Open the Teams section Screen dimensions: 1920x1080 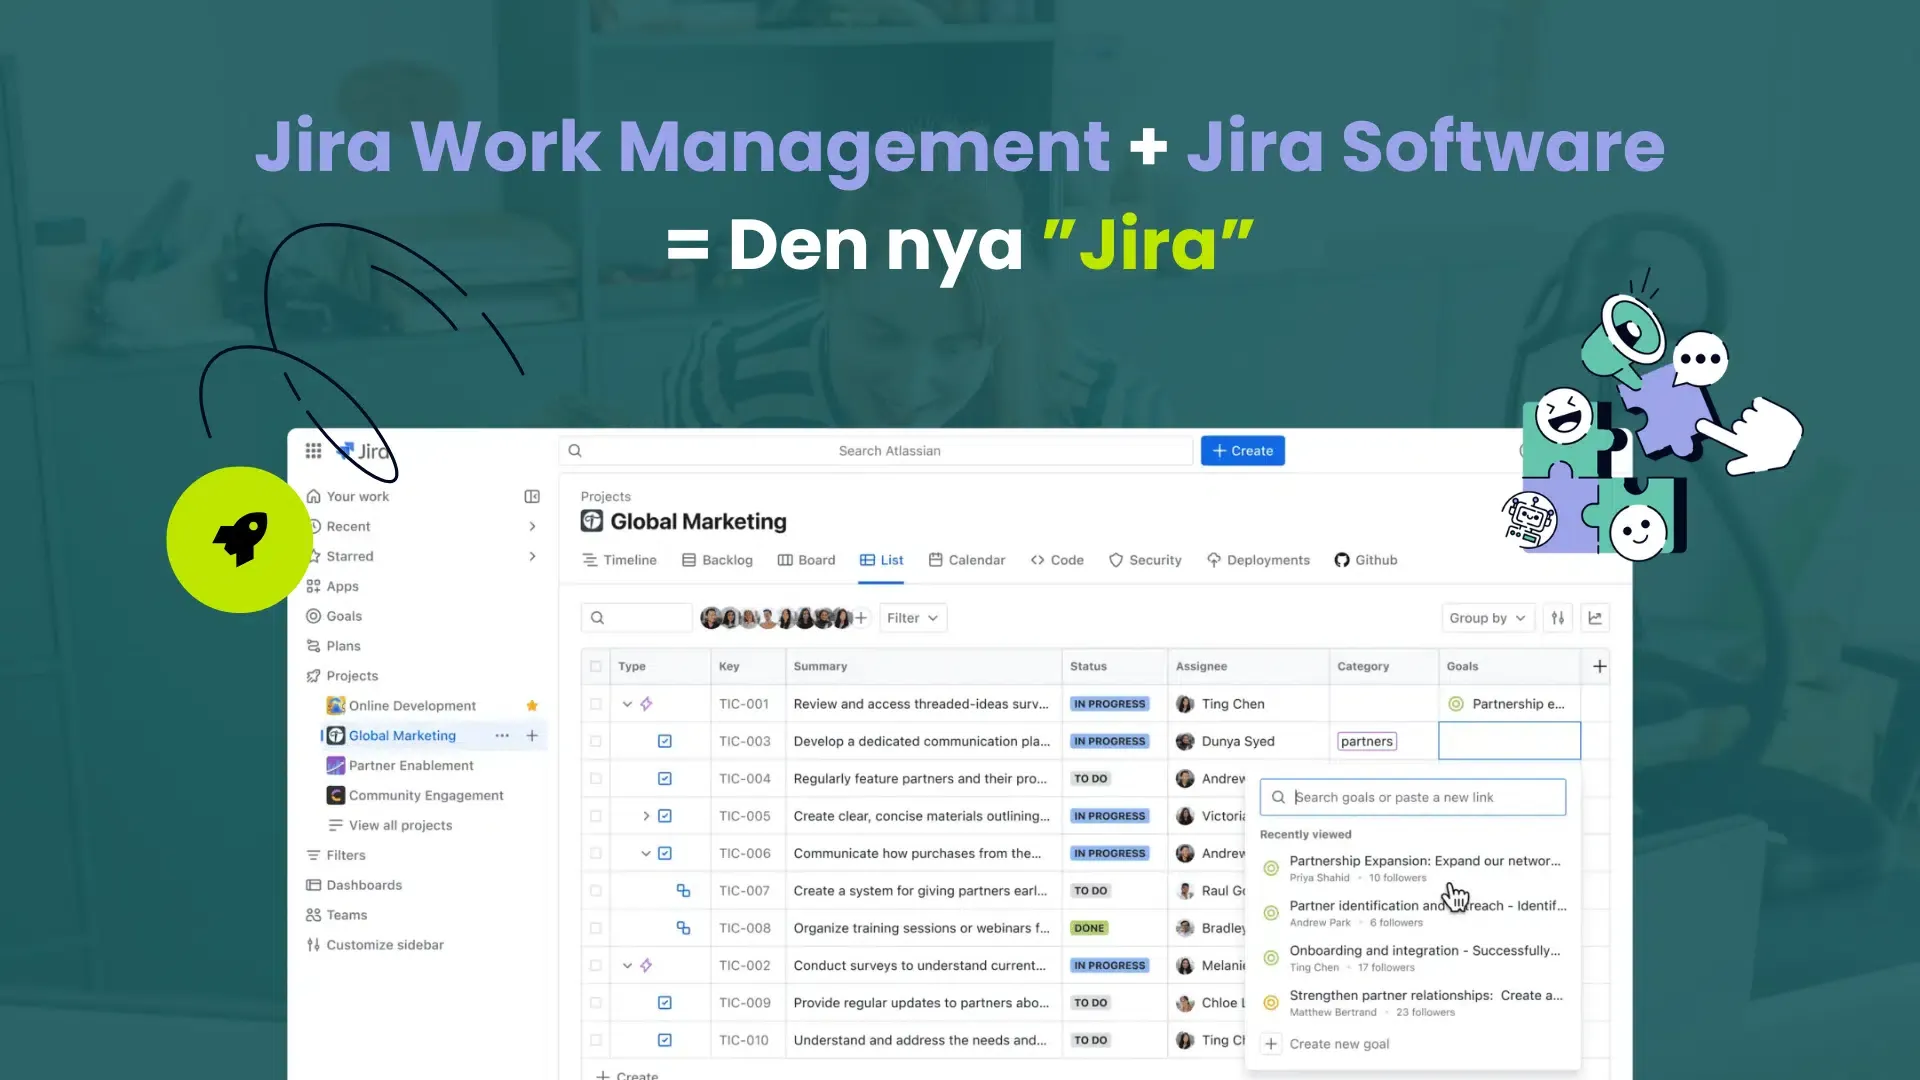(346, 914)
